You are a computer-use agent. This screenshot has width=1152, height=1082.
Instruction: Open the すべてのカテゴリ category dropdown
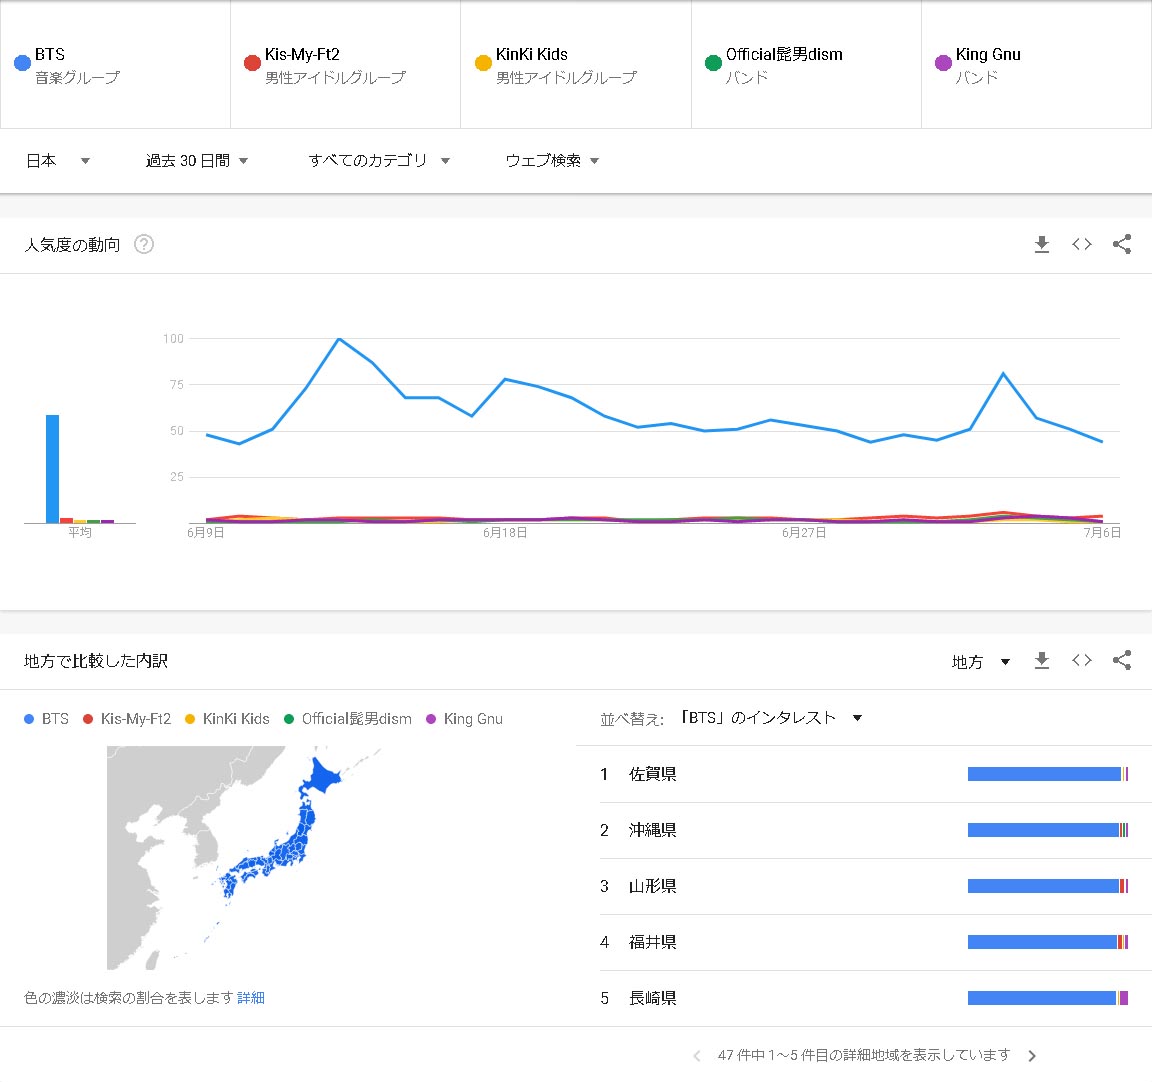point(379,161)
